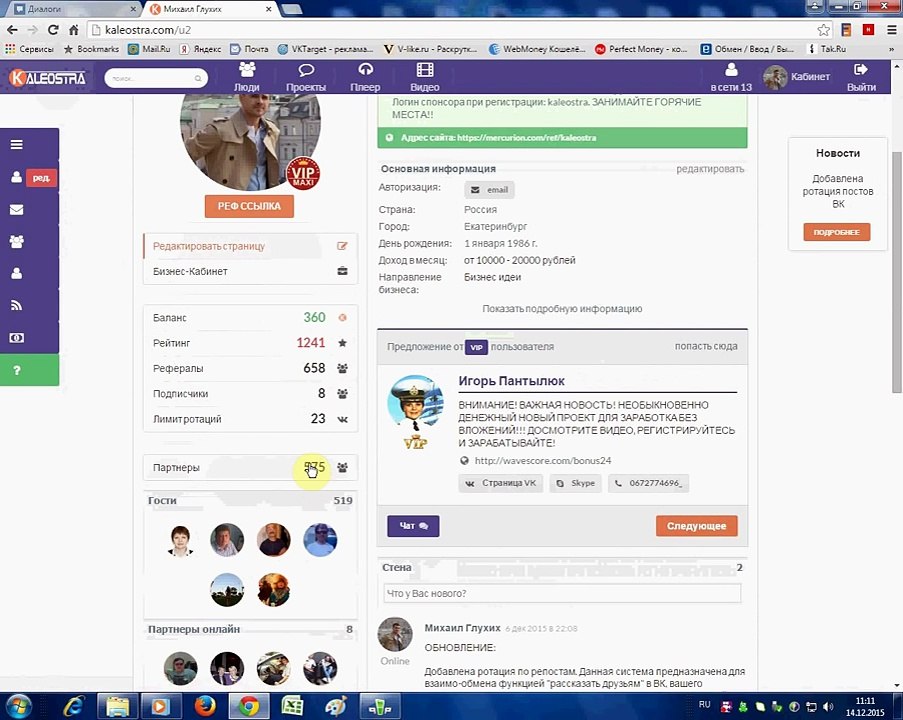This screenshot has height=720, width=903.
Task: Click the Skype contact button
Action: pos(576,483)
